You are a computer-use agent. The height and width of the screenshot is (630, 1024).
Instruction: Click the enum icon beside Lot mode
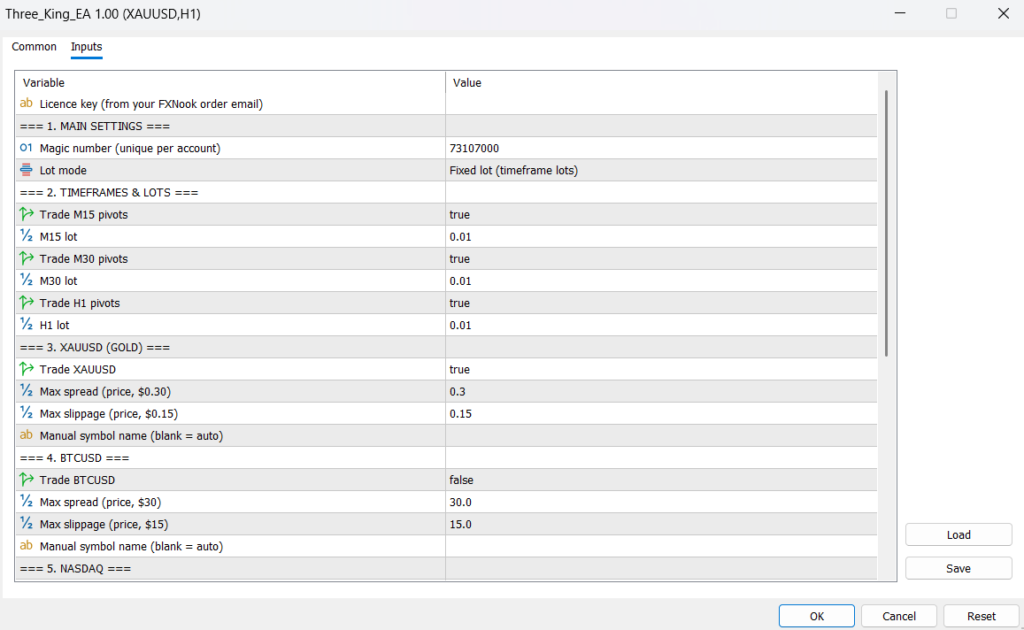26,170
